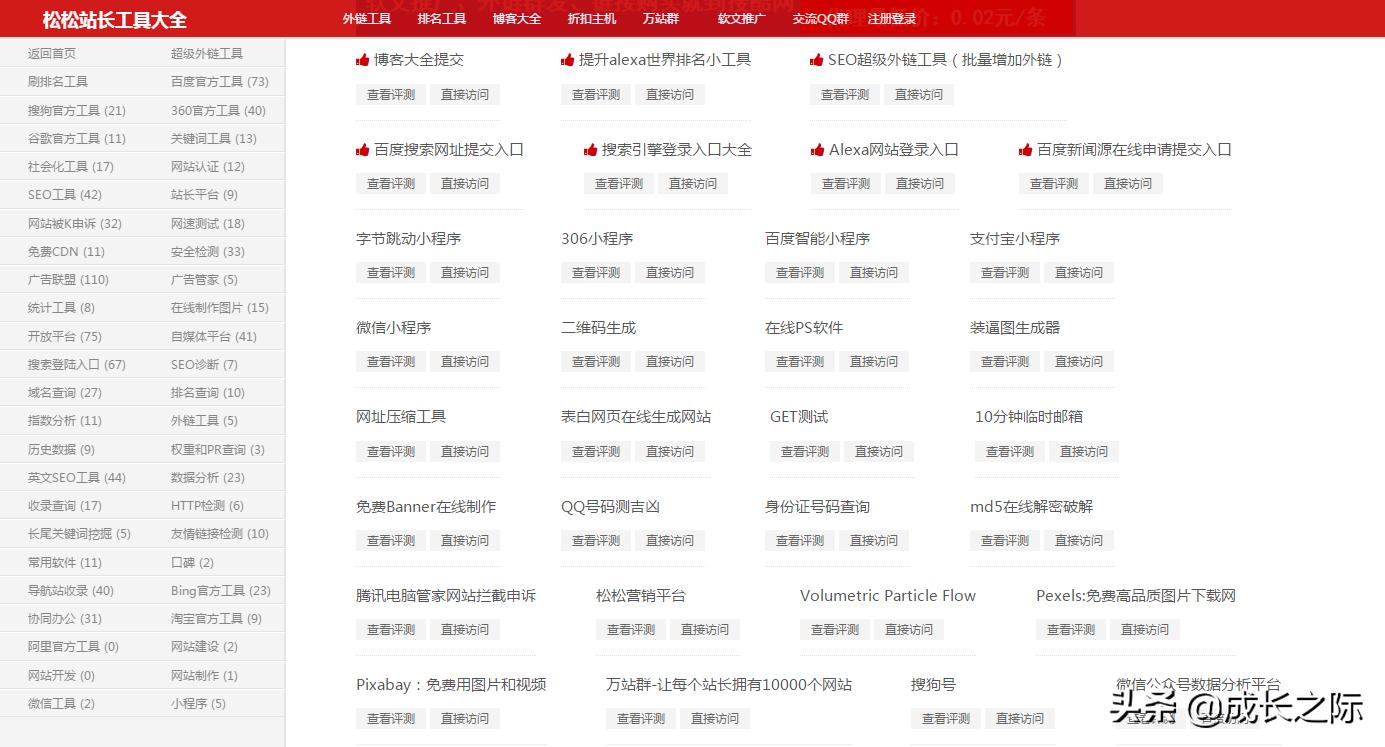Open the 排名工具 navigation menu

(x=441, y=18)
